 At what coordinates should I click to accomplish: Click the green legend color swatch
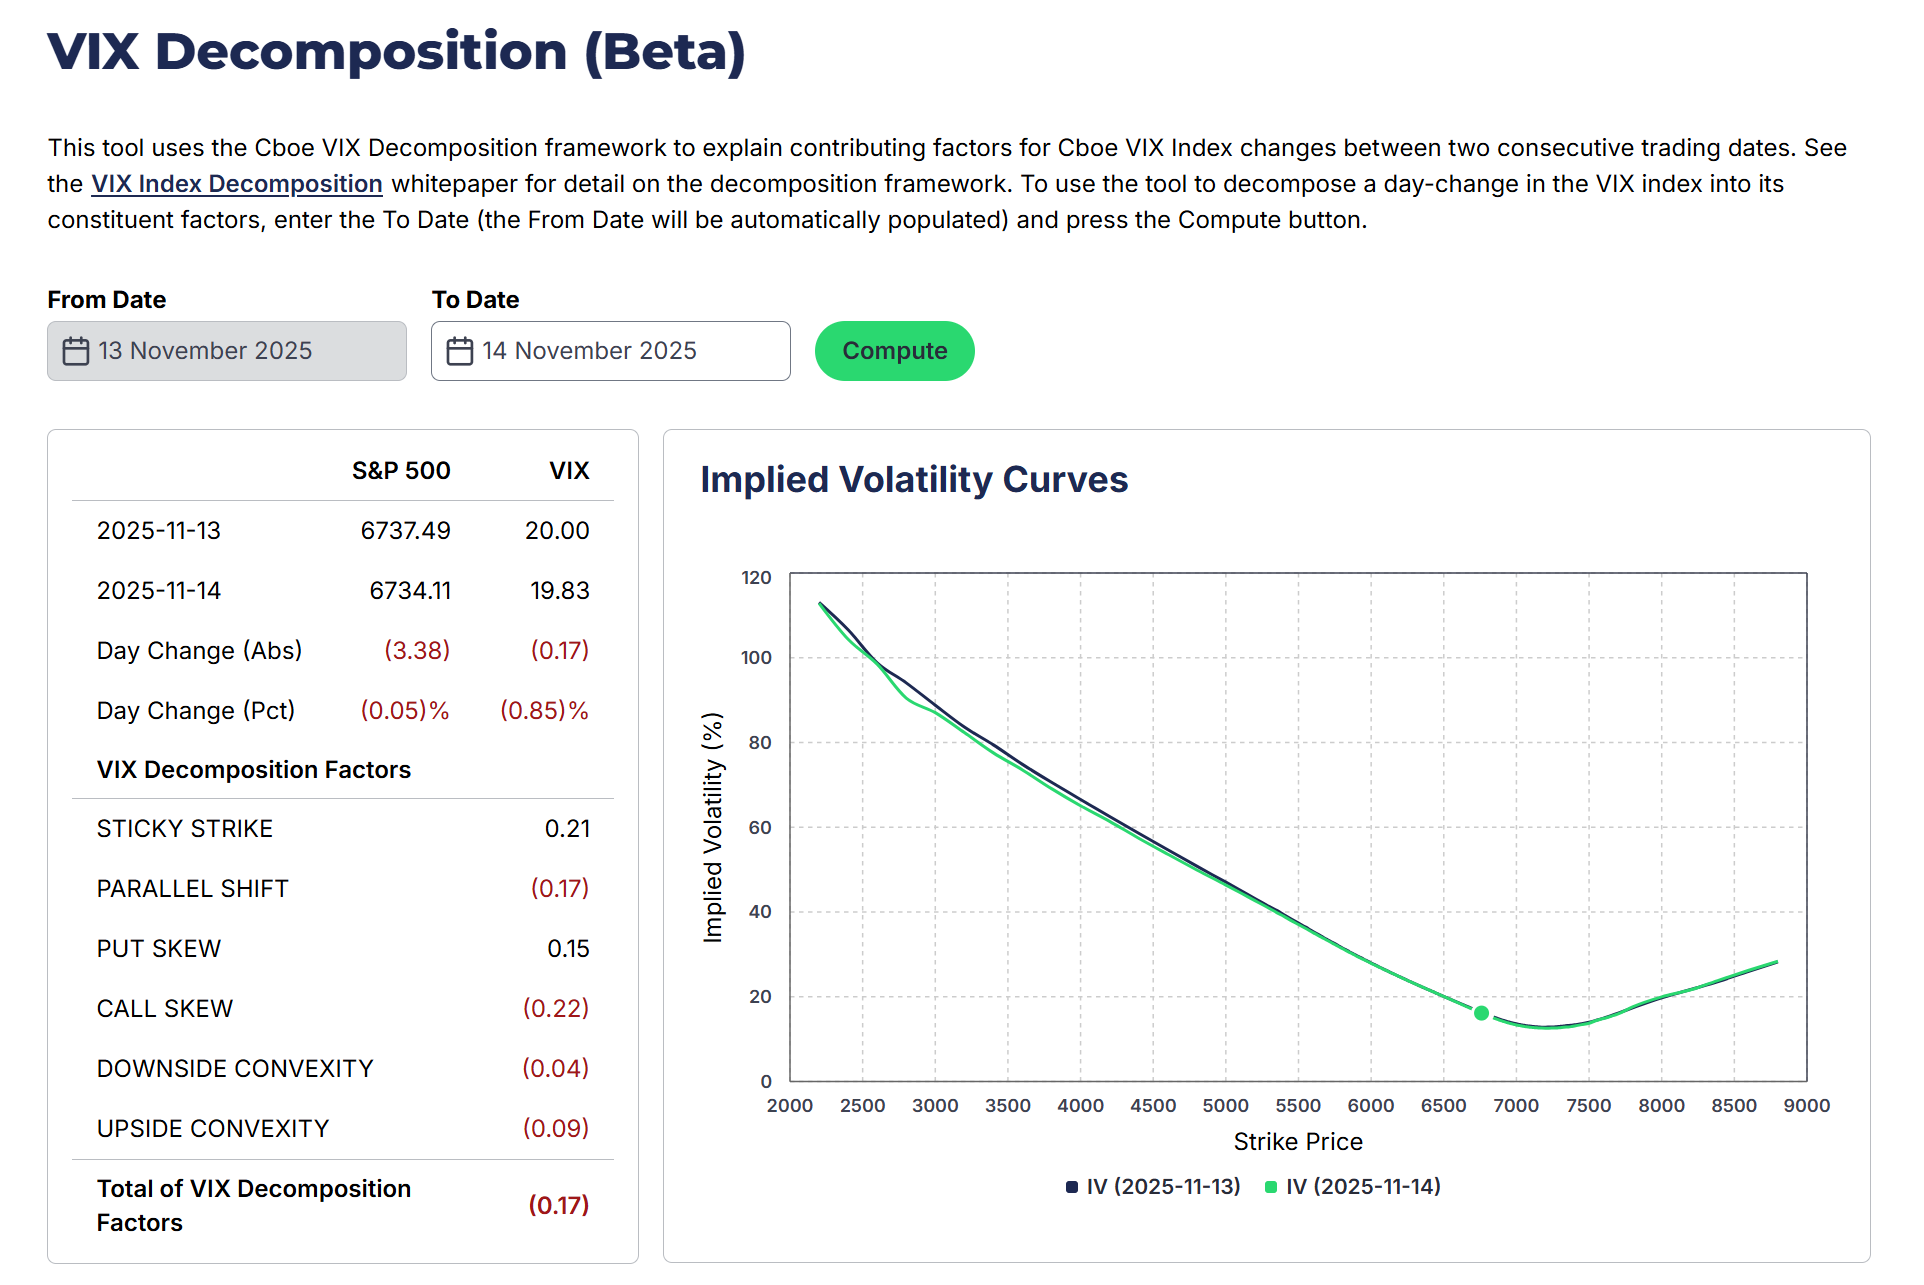coord(1271,1187)
